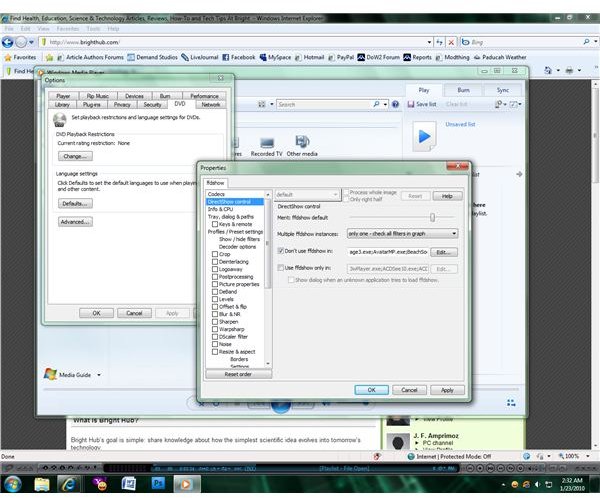This screenshot has height=498, width=600.
Task: Expand Media Guide dropdown arrow
Action: pos(99,375)
